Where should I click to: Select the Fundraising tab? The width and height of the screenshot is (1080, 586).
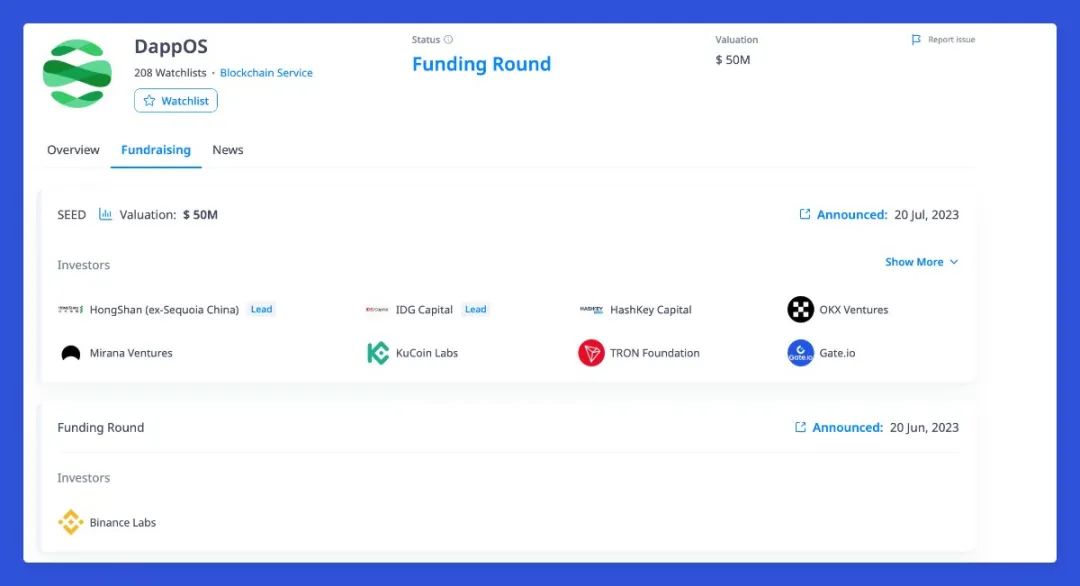[156, 150]
